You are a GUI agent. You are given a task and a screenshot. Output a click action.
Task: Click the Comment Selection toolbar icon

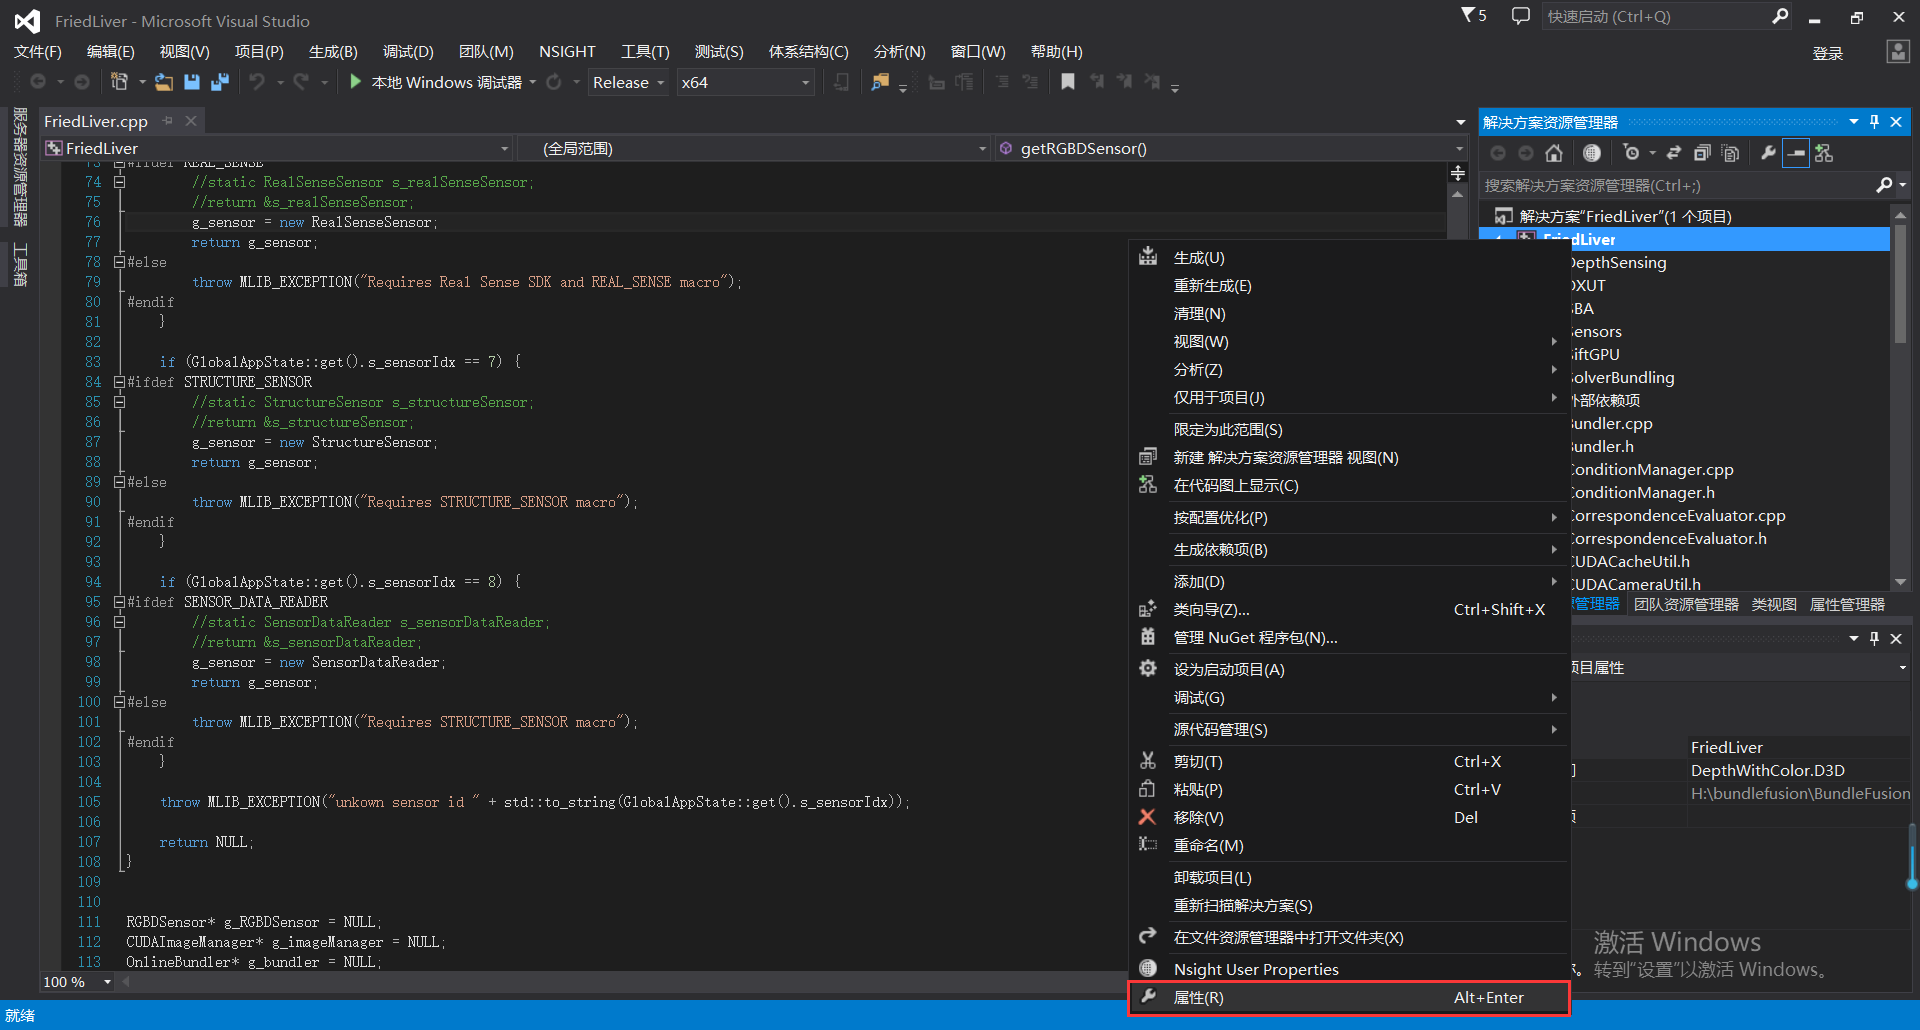(1002, 82)
